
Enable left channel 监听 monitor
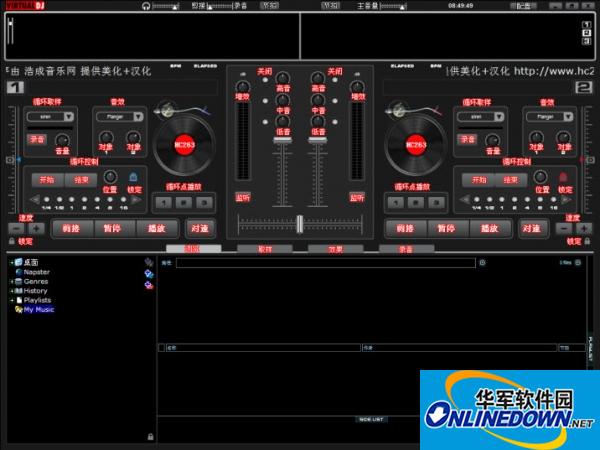tap(243, 197)
